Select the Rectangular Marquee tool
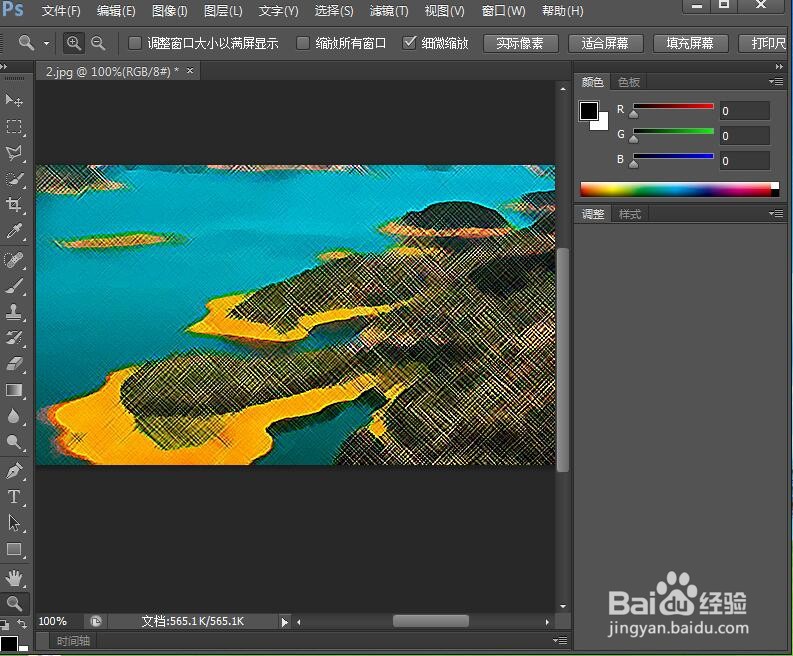Image resolution: width=793 pixels, height=656 pixels. point(14,126)
